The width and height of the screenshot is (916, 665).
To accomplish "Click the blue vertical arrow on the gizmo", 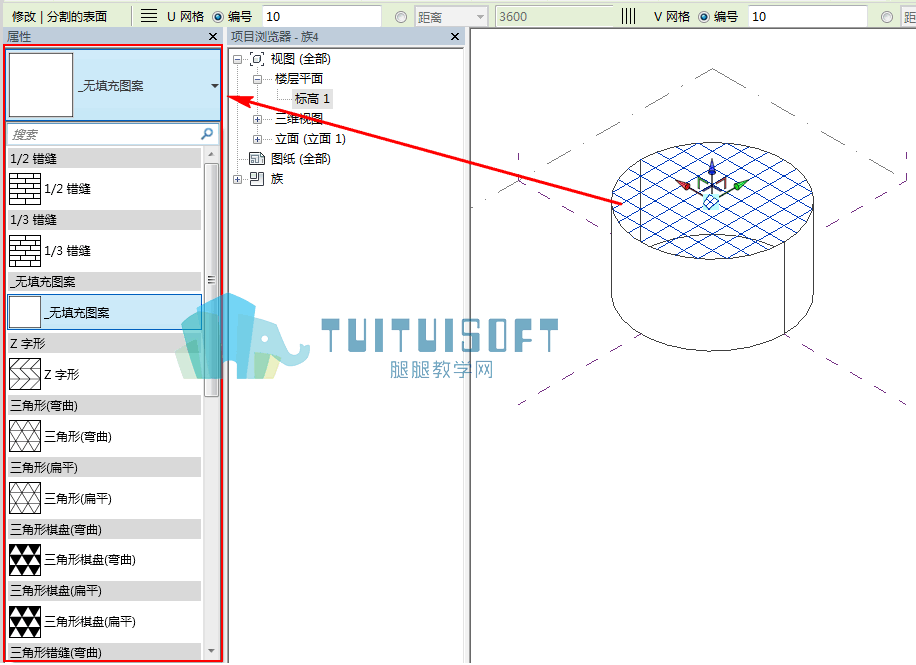I will (712, 168).
